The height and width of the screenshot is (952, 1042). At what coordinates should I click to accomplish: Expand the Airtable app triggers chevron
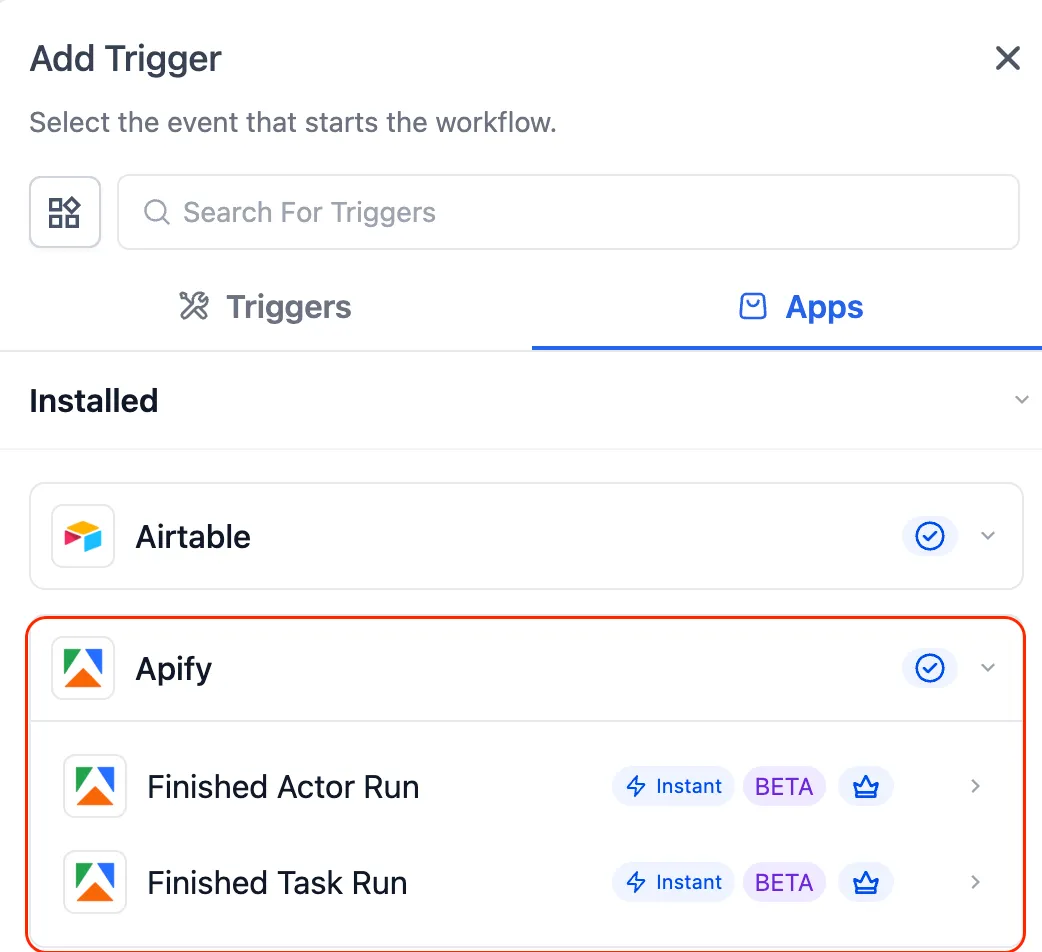coord(988,536)
